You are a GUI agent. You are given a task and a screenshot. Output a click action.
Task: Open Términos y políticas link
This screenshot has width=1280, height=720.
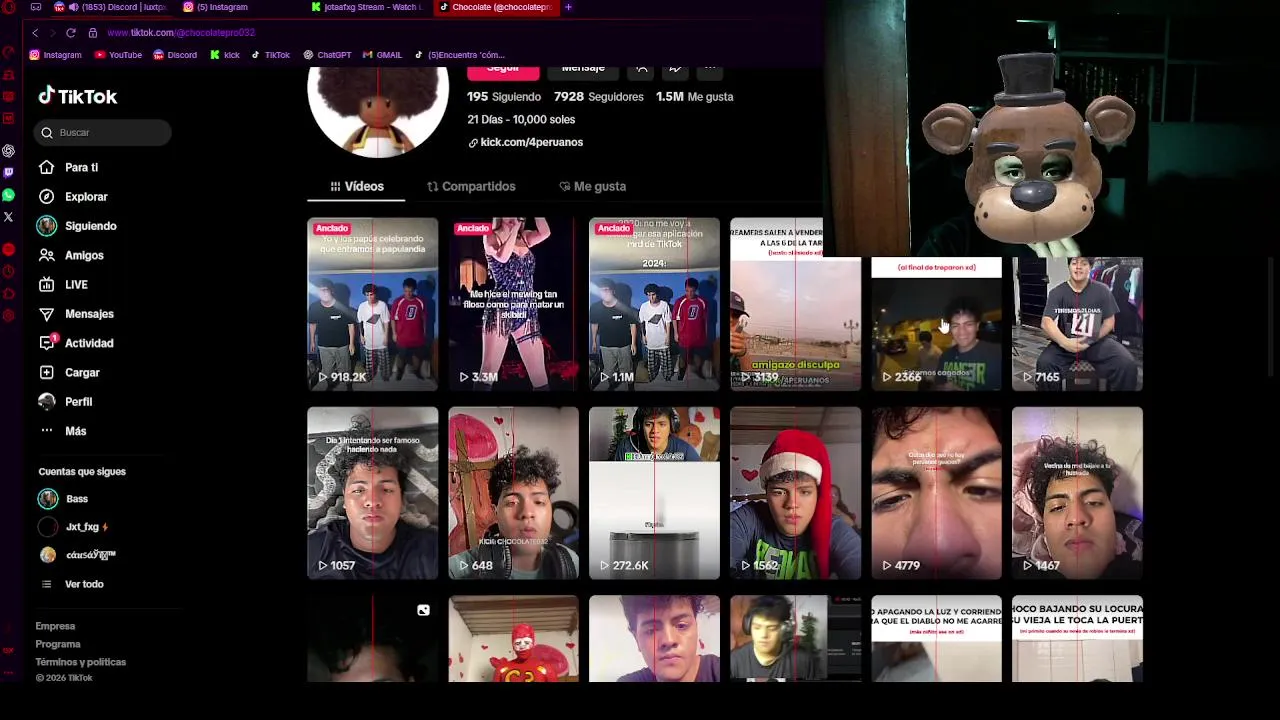click(x=81, y=662)
